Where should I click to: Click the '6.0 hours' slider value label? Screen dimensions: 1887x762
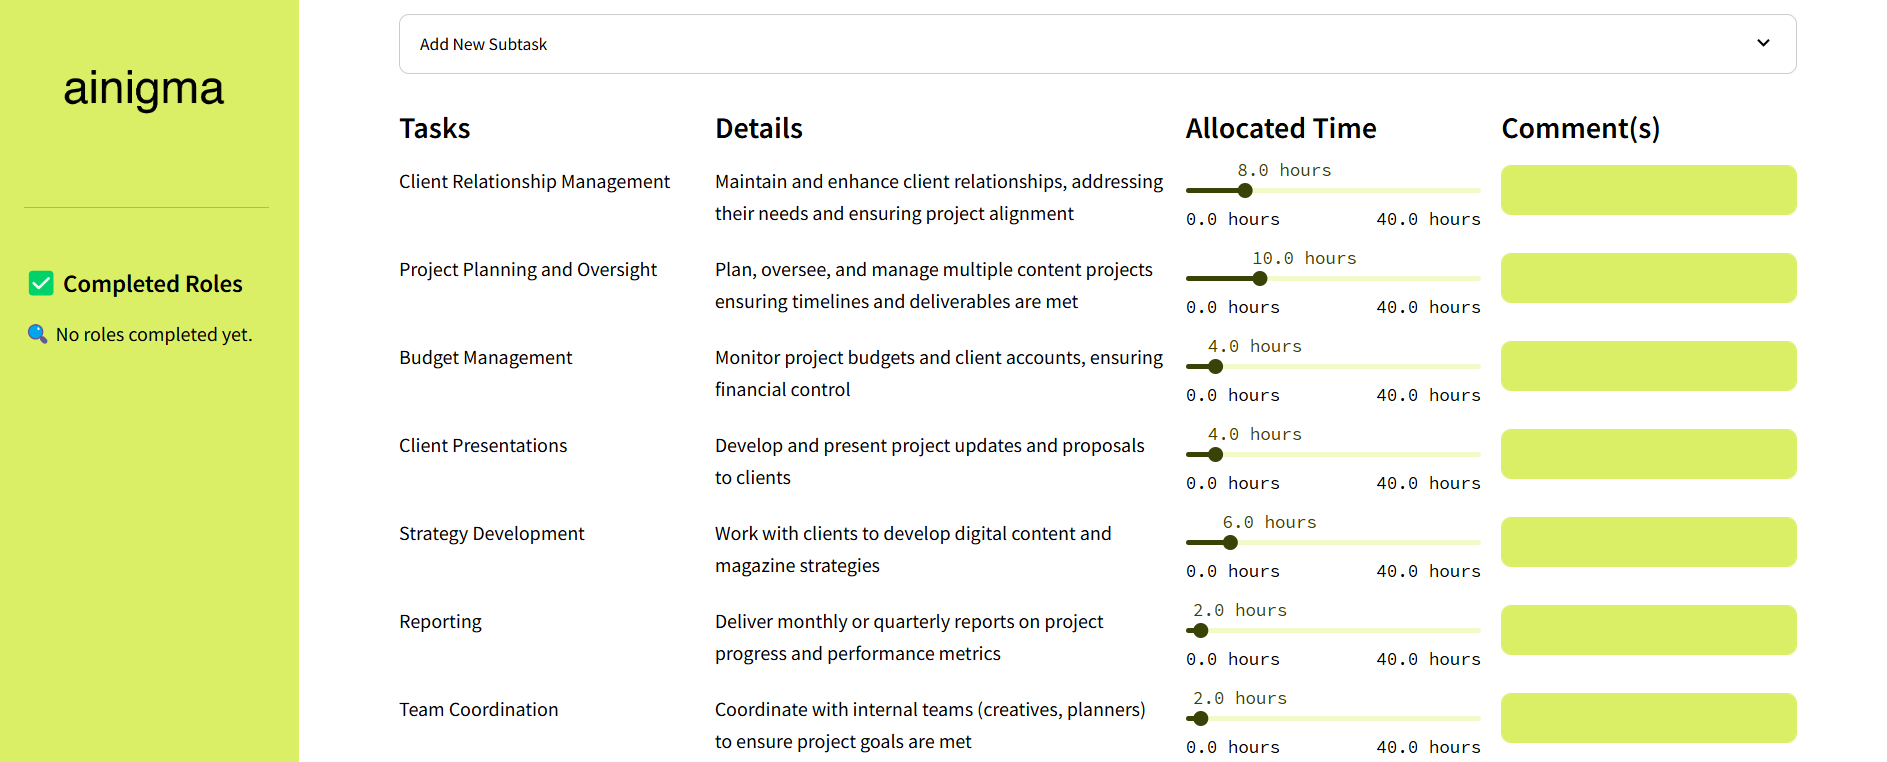point(1270,522)
